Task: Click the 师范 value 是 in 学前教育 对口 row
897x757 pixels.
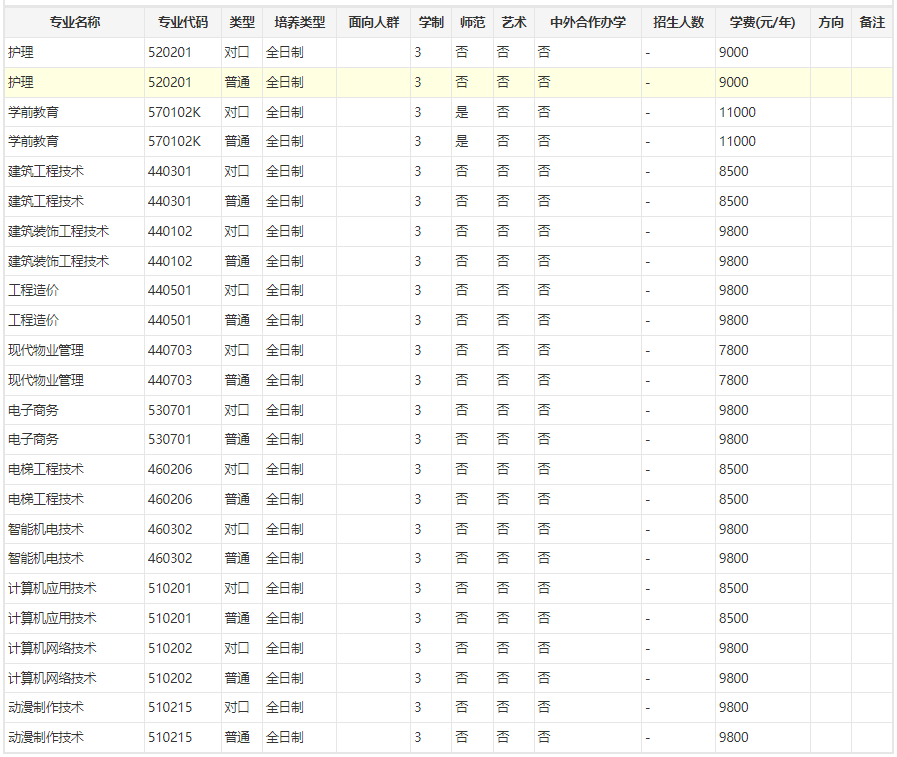Action: (x=461, y=112)
